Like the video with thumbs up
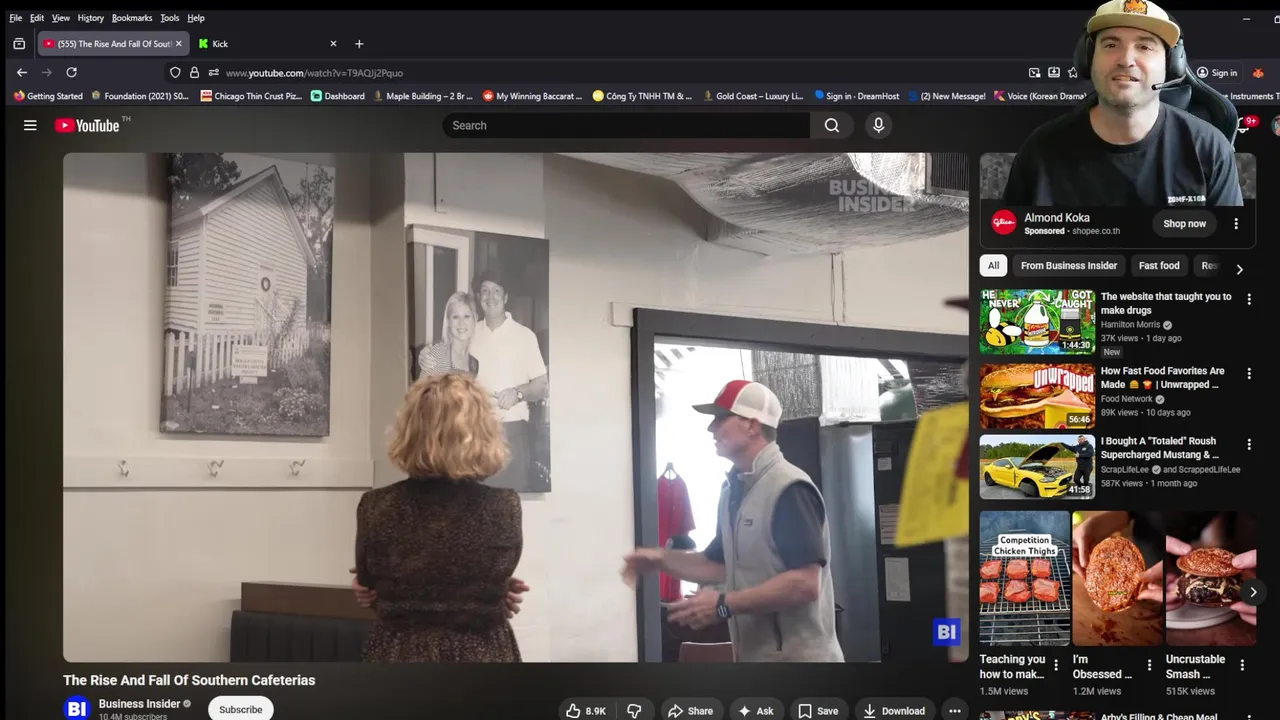The height and width of the screenshot is (720, 1280). (x=586, y=710)
